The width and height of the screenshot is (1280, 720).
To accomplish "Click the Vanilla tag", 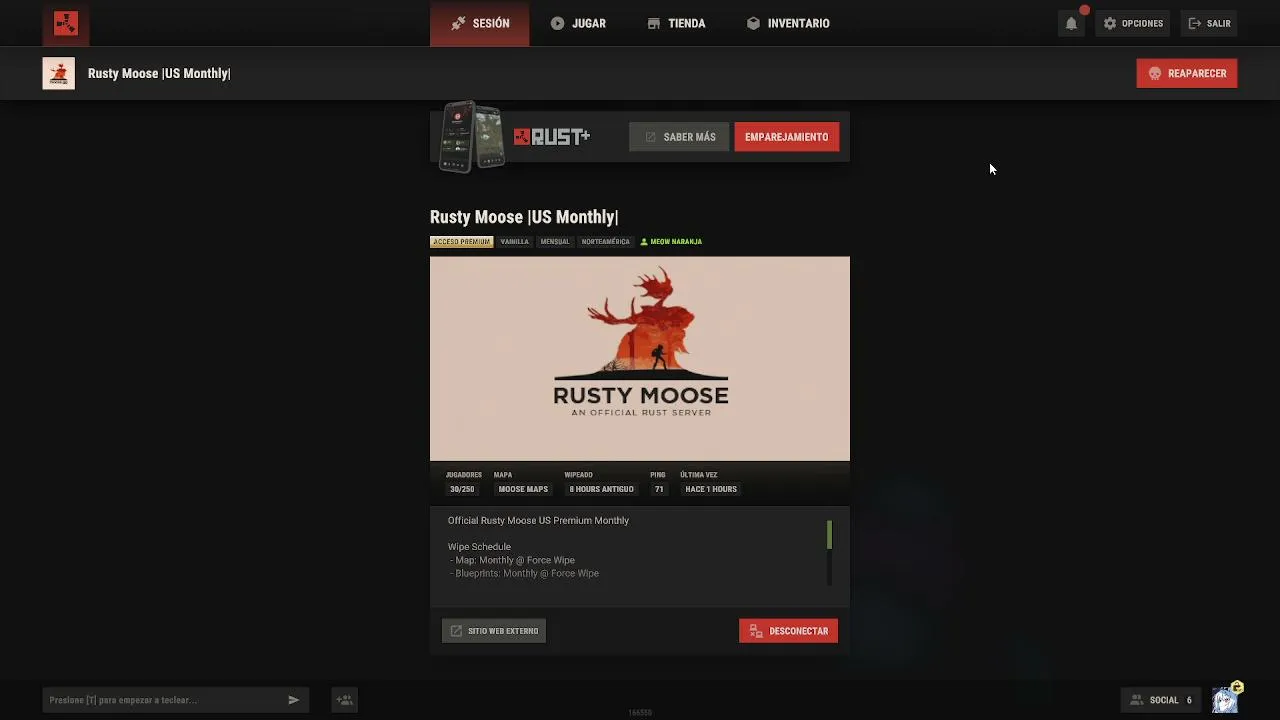I will pos(514,242).
